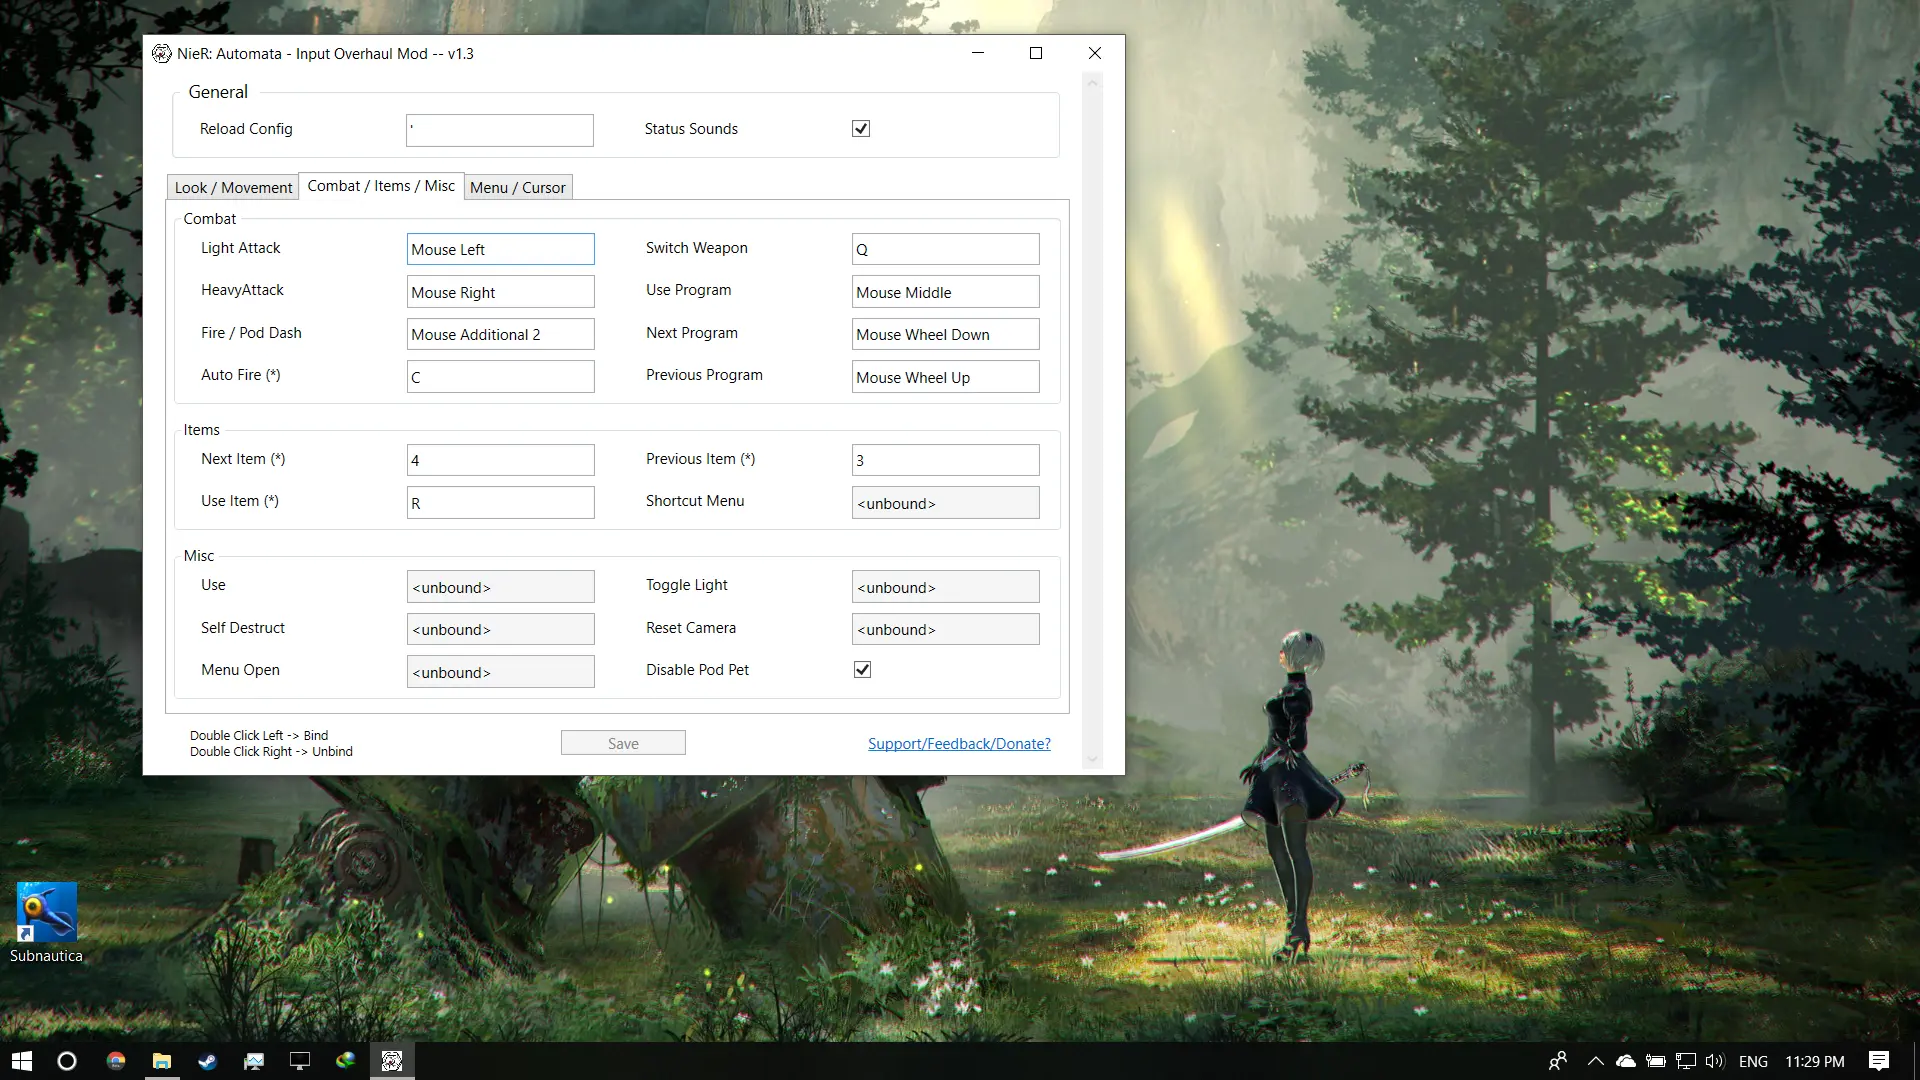Click the 'Double Click Right -> Unbind' hint
1920x1080 pixels.
[x=271, y=752]
